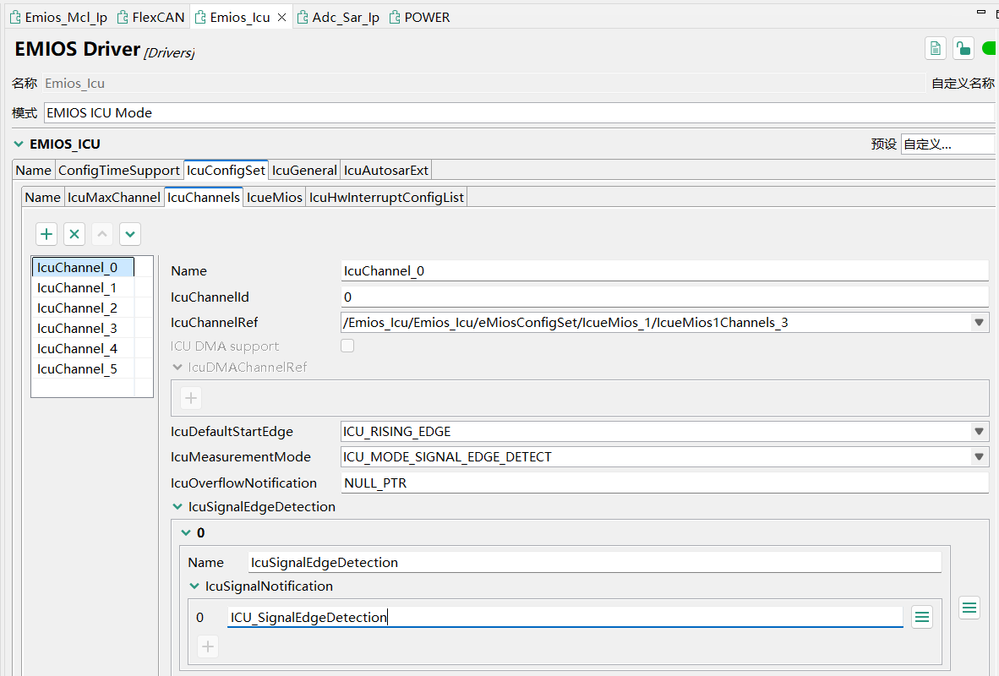Image resolution: width=999 pixels, height=676 pixels.
Task: Add a new IcuChannel with the plus button
Action: point(46,234)
